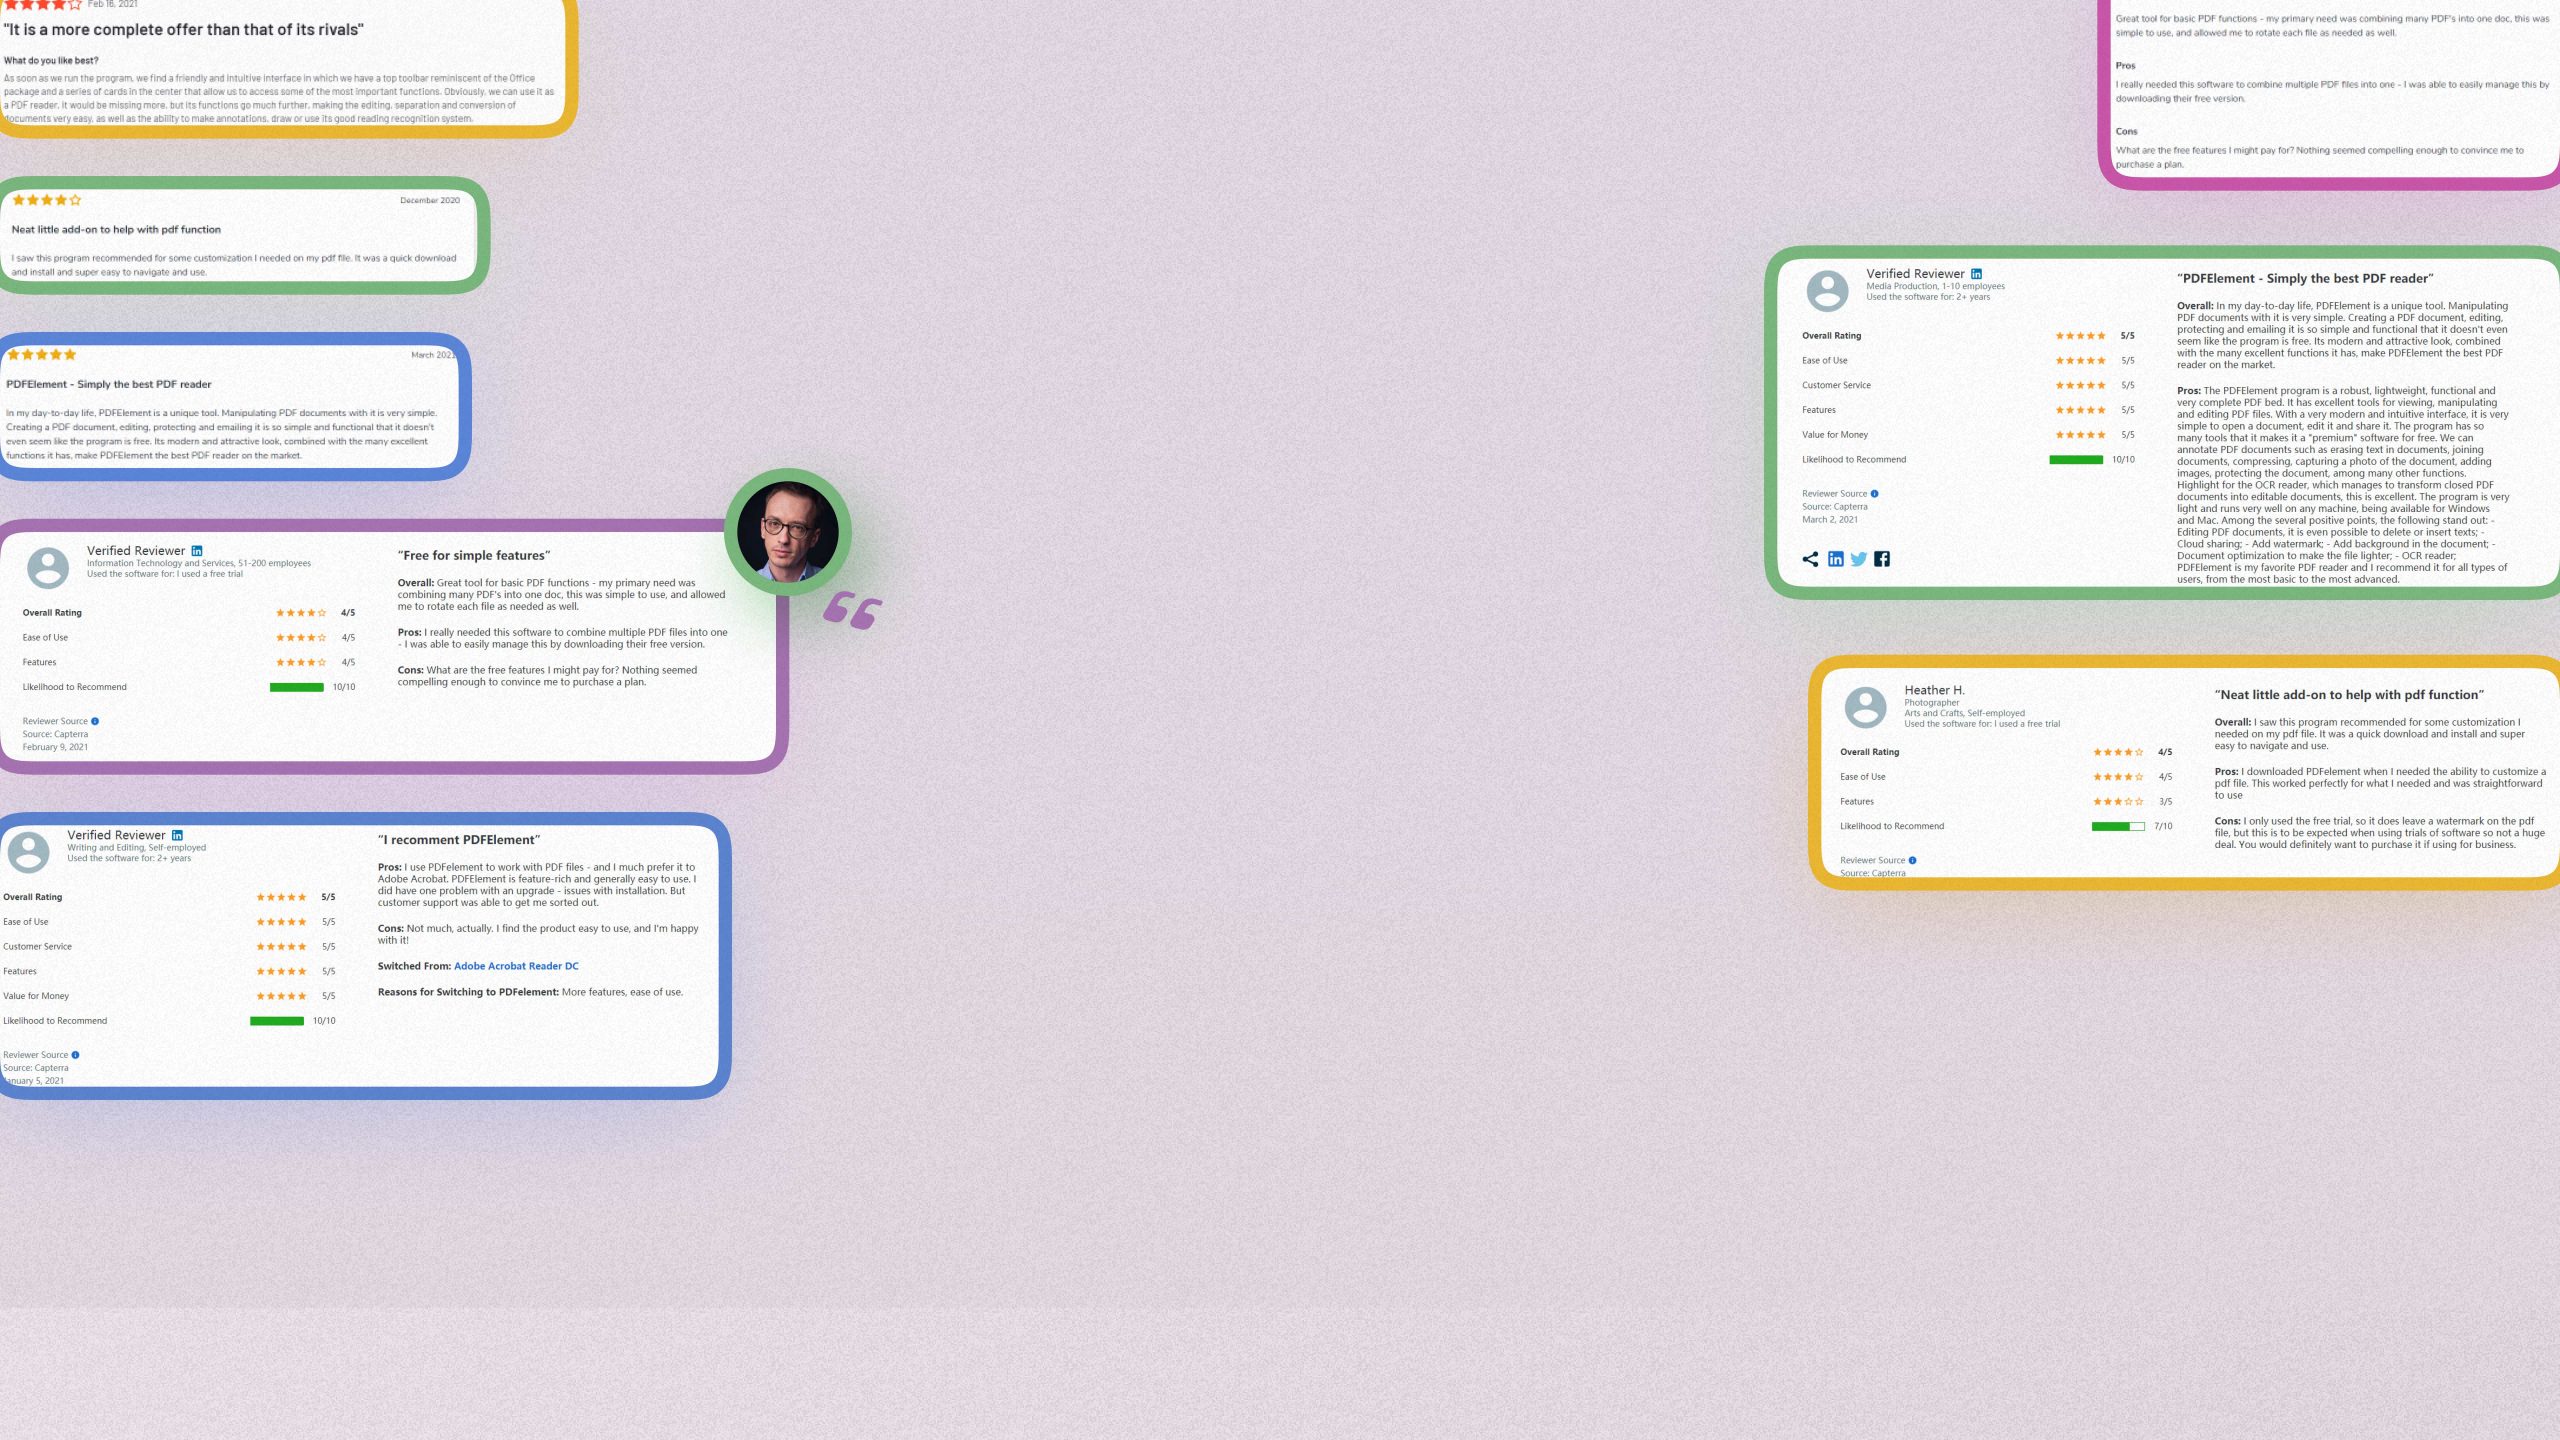Click "March 2, 2021" date
This screenshot has width=2560, height=1440.
pos(1830,520)
